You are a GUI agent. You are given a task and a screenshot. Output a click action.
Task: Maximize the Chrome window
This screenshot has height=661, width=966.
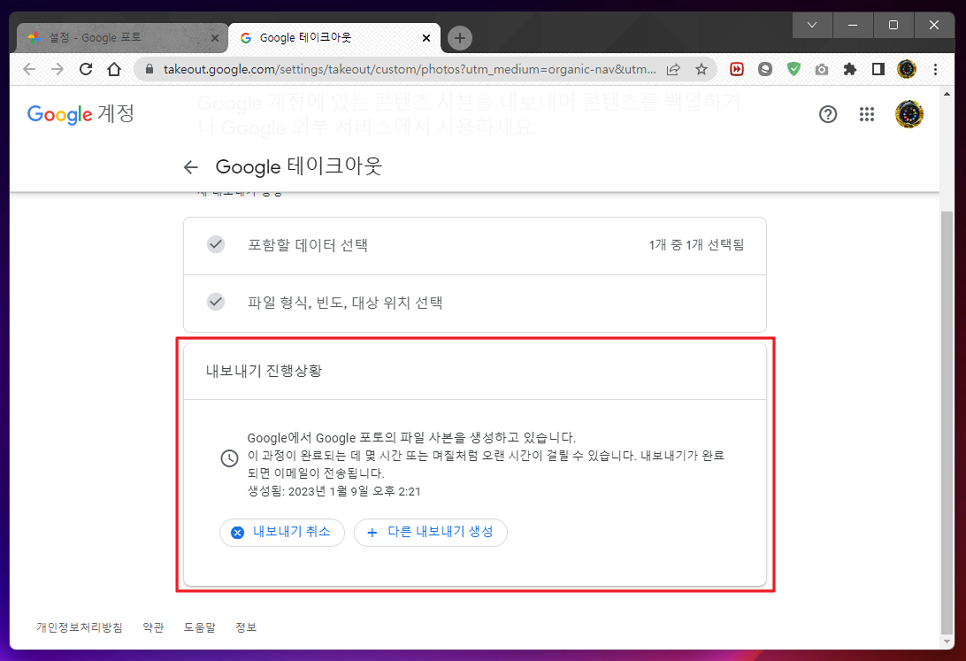(x=893, y=25)
